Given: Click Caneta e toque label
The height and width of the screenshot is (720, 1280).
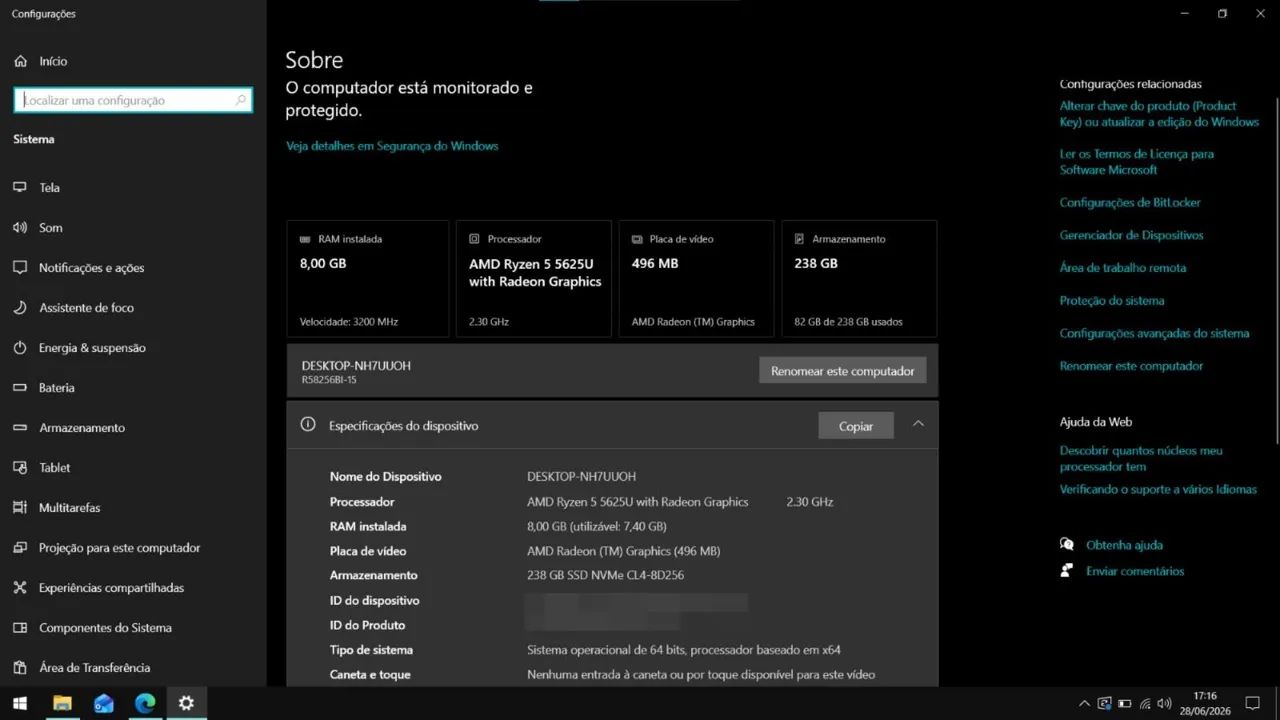Looking at the screenshot, I should click(x=370, y=674).
